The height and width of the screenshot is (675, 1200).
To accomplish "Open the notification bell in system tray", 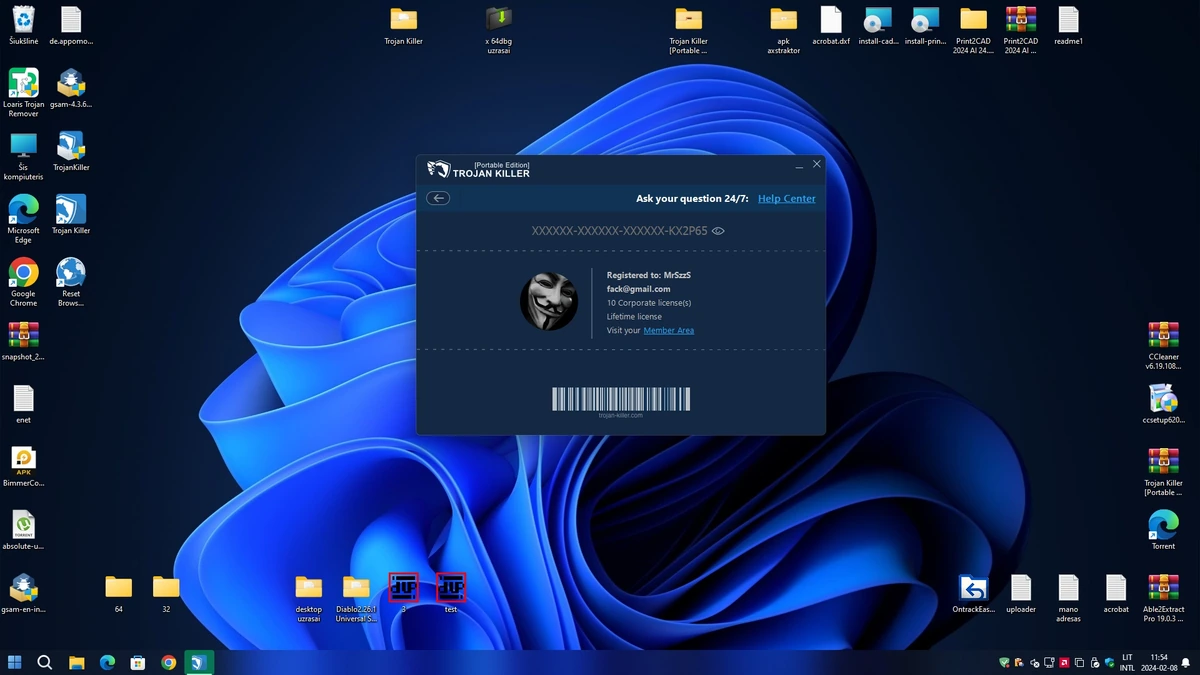I will pyautogui.click(x=1185, y=662).
